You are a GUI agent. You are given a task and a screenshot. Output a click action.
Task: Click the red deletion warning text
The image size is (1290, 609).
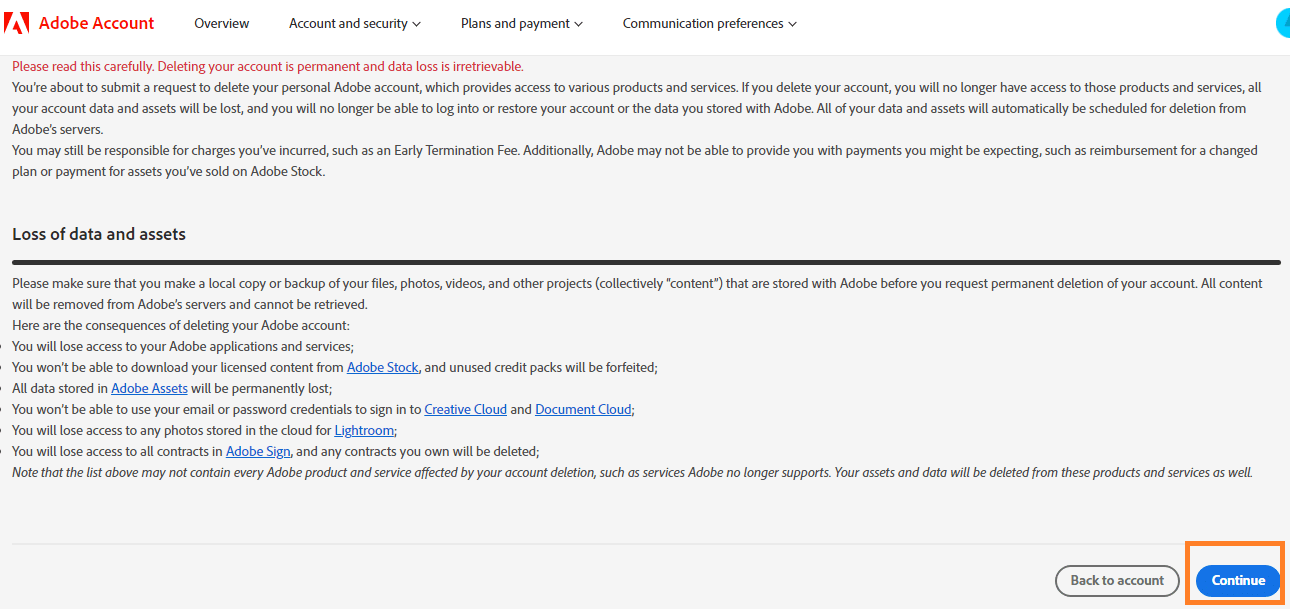[x=268, y=66]
